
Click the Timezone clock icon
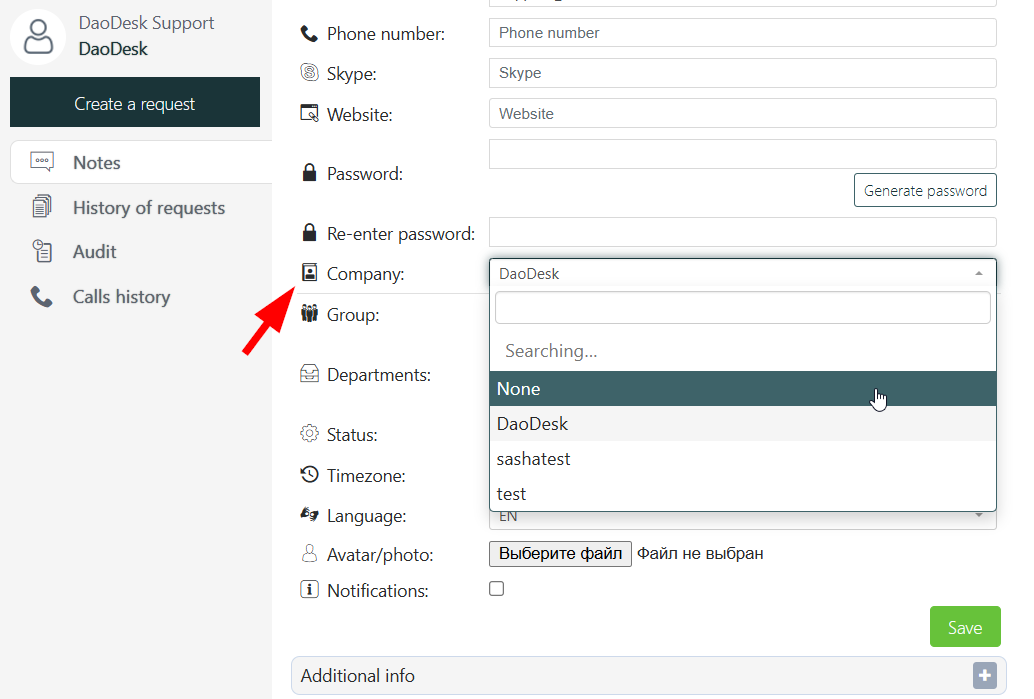click(x=309, y=474)
